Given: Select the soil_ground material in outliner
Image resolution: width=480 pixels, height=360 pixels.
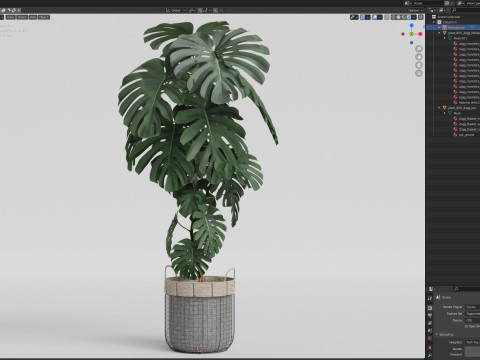Looking at the screenshot, I should 466,135.
